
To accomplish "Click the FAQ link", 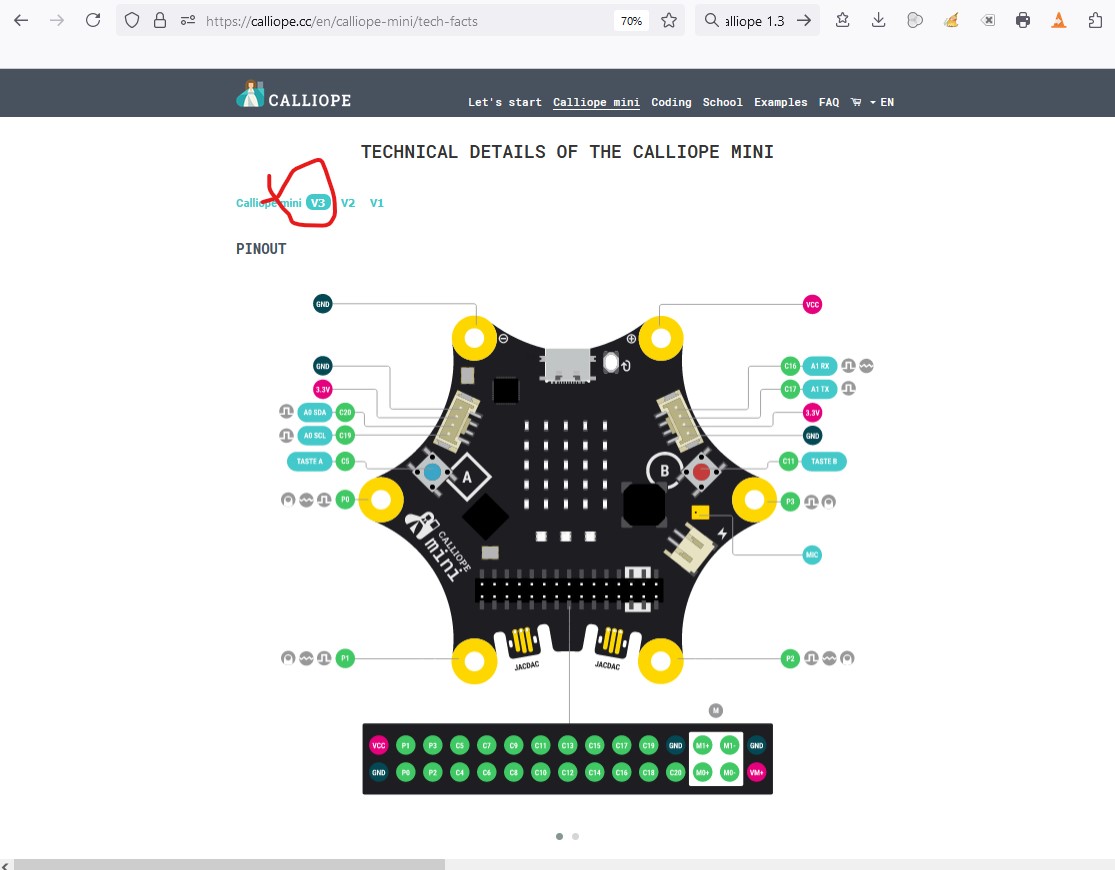I will coord(829,102).
